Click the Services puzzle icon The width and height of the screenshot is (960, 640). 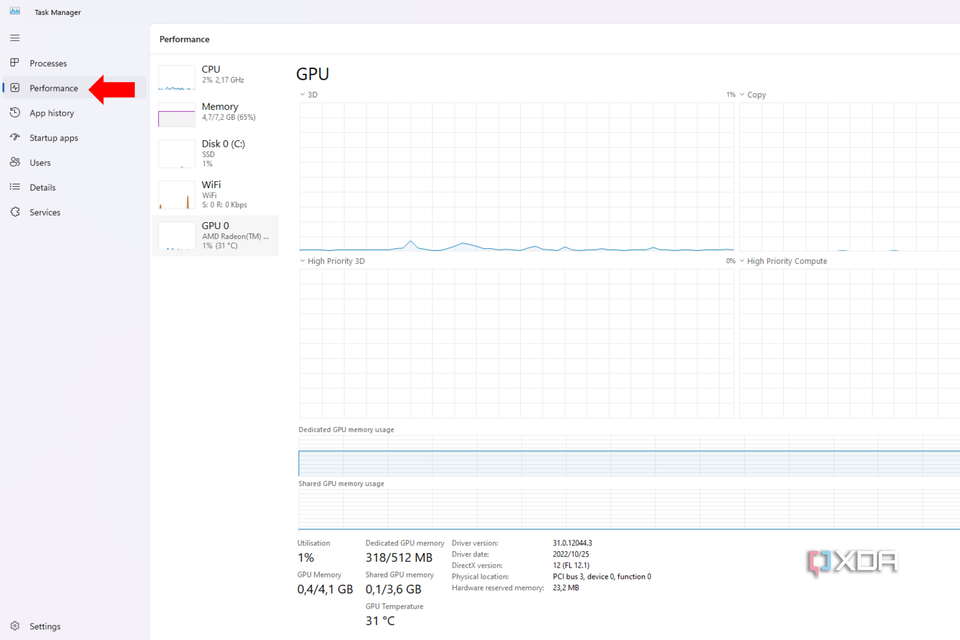[x=15, y=212]
